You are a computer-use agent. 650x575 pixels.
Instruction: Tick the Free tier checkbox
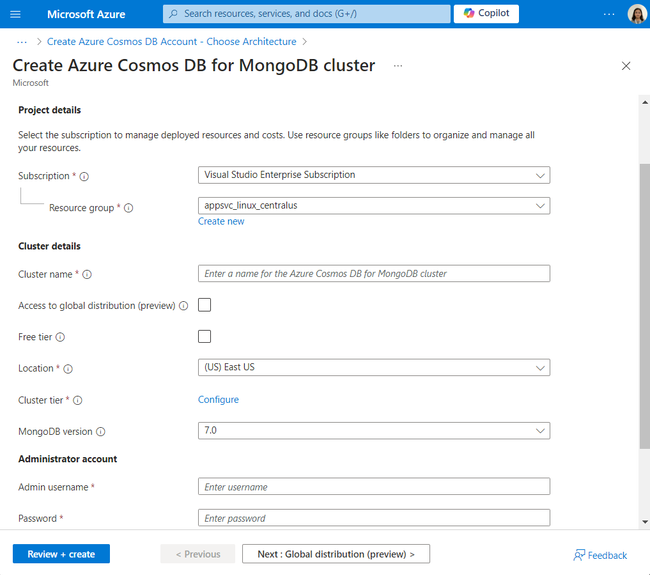(205, 337)
